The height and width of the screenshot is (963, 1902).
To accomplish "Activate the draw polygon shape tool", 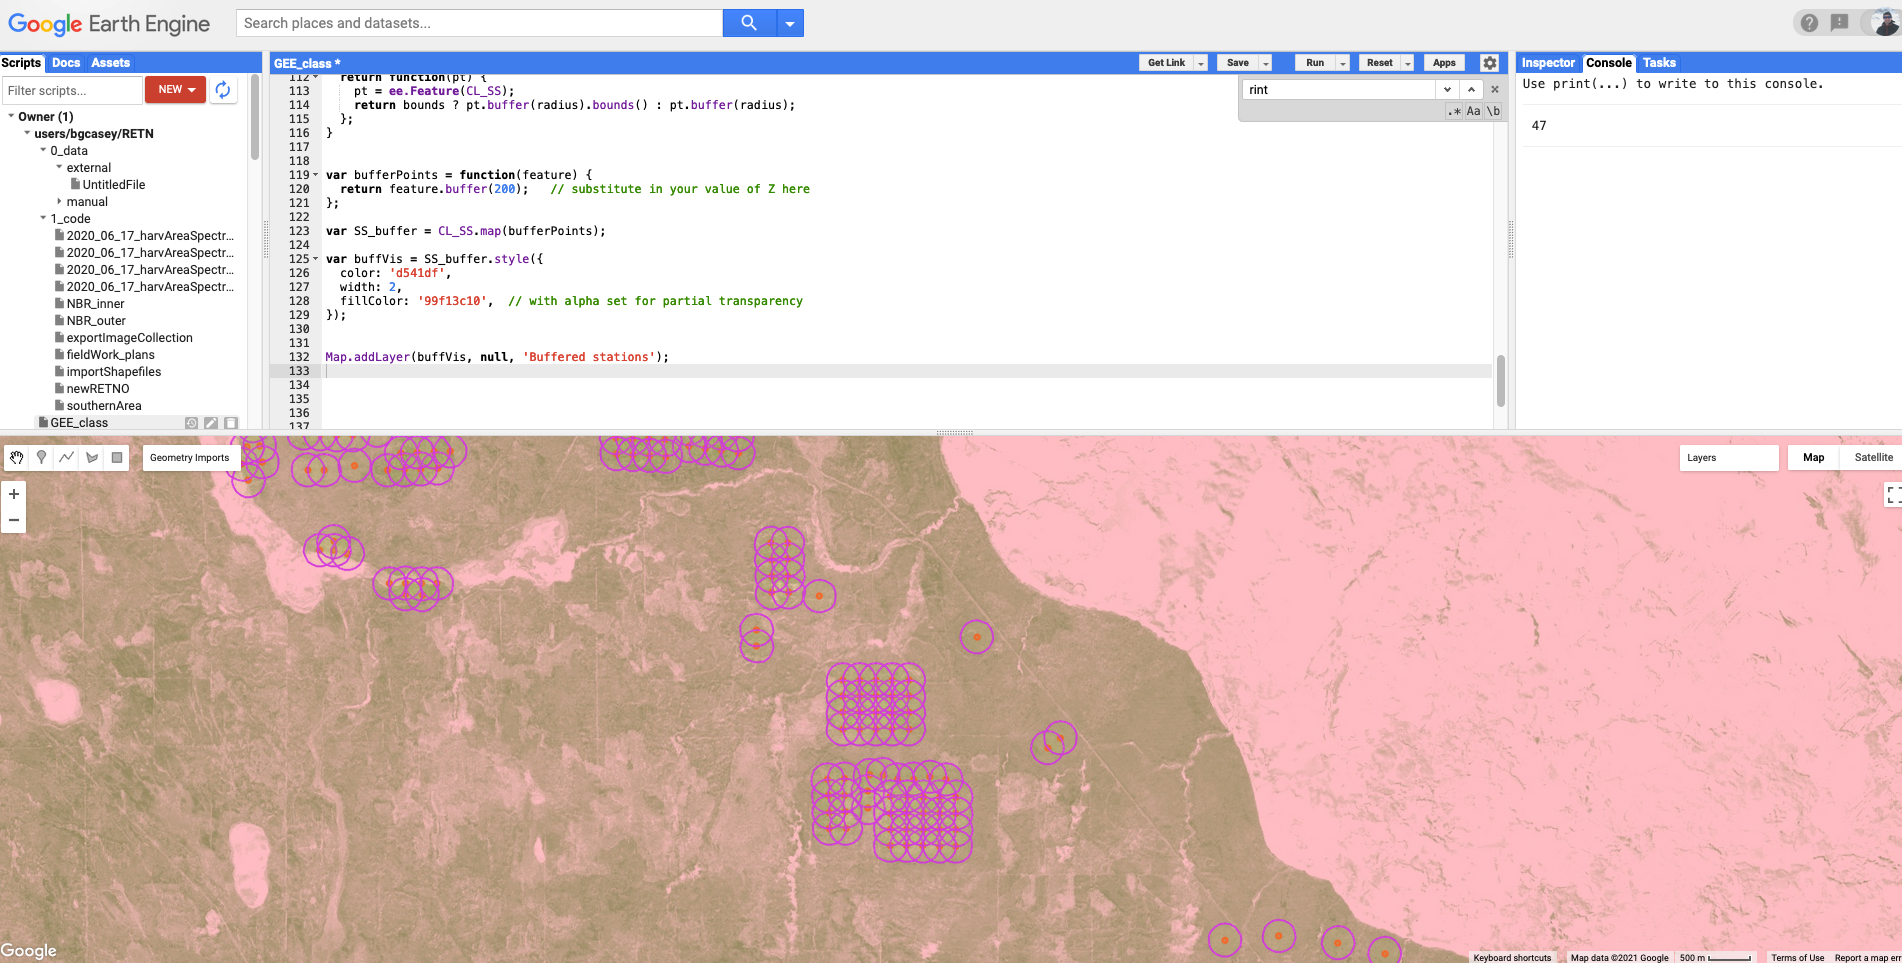I will [92, 457].
